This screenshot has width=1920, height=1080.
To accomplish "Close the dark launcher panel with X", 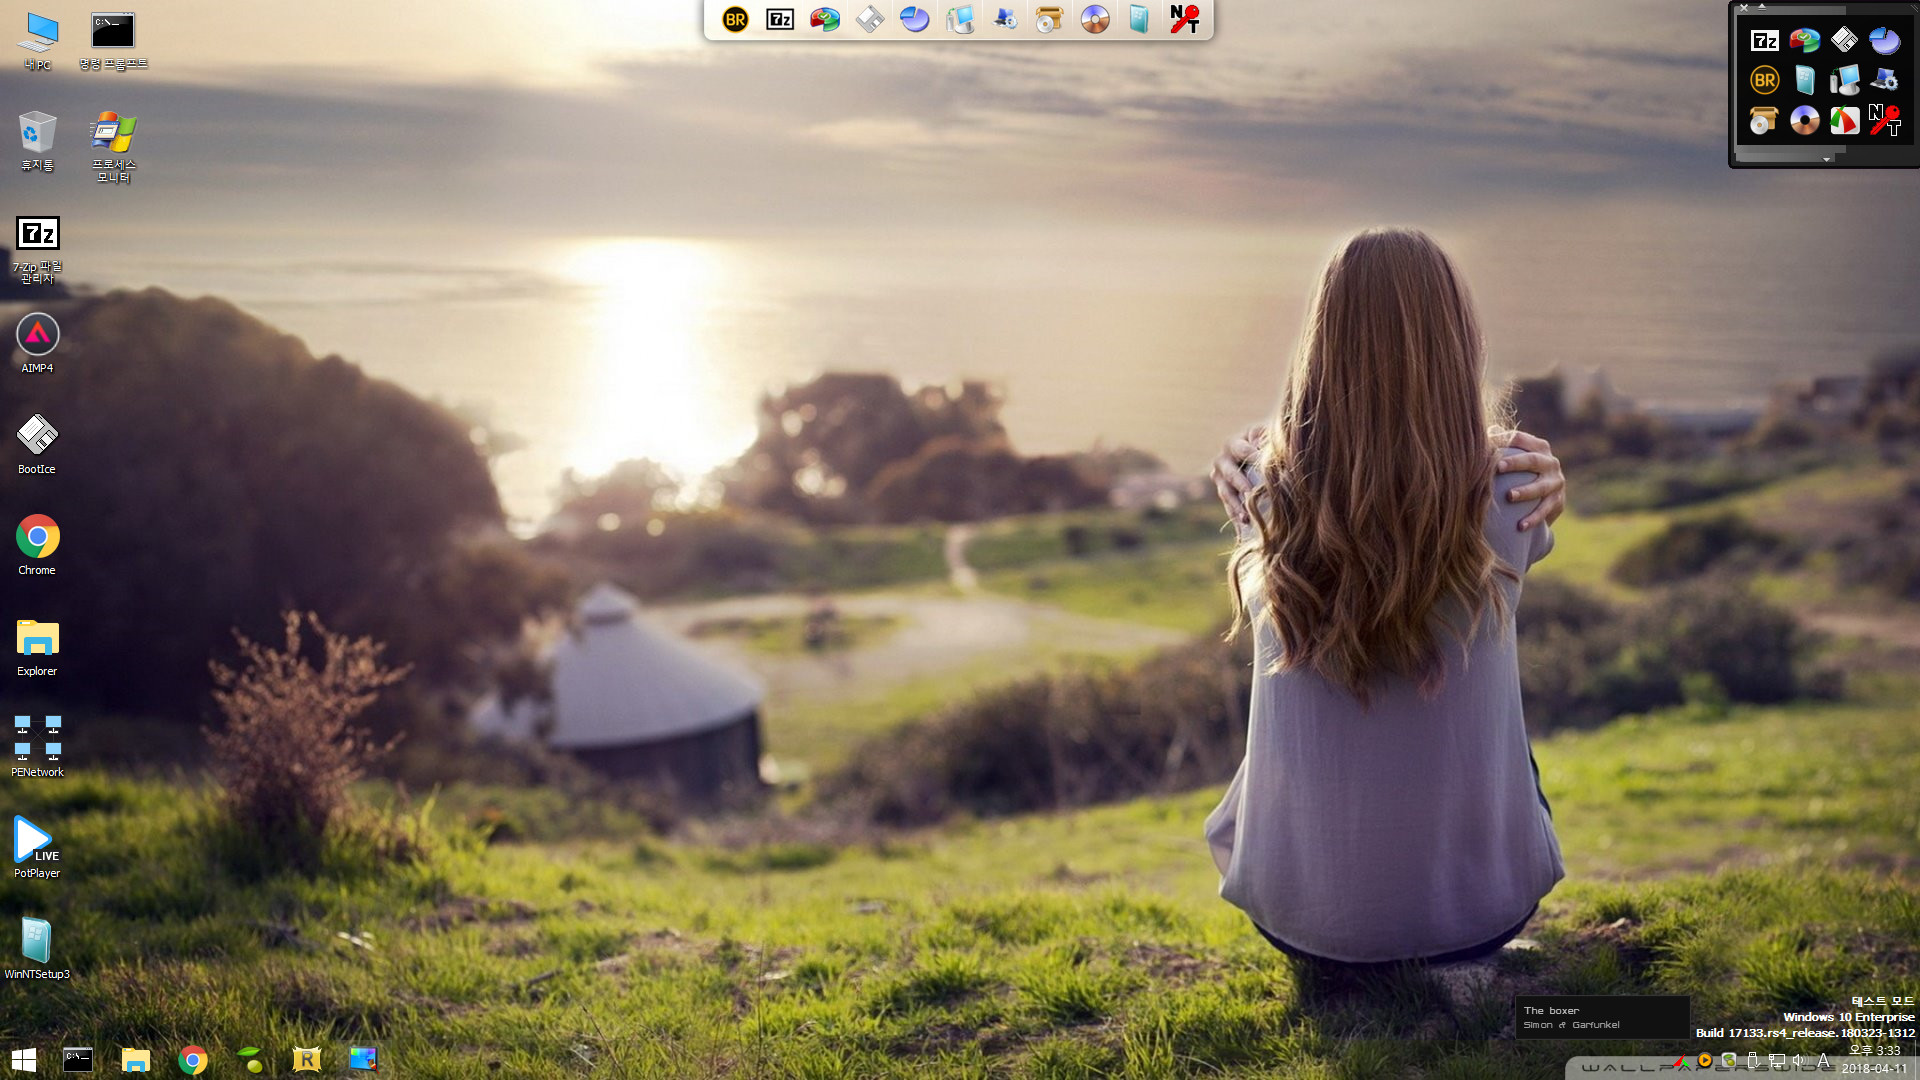I will tap(1743, 7).
